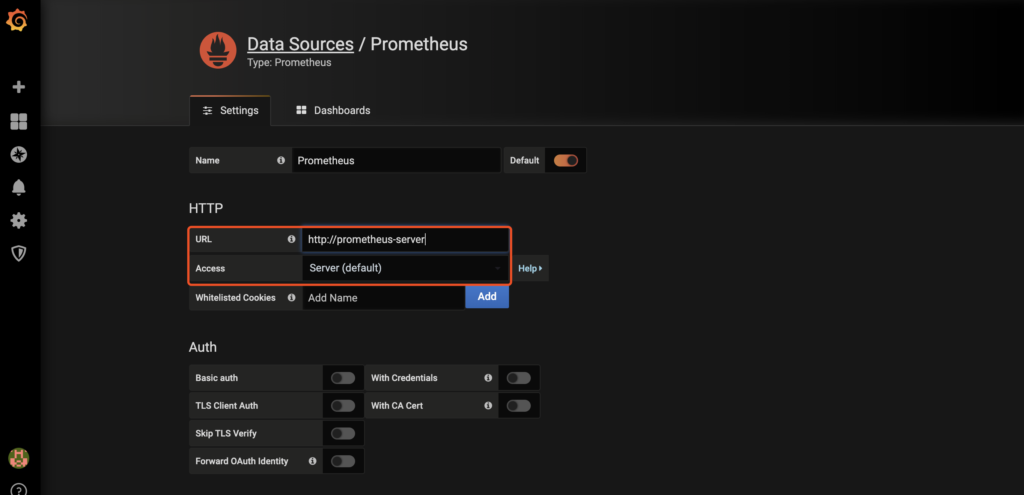Click the Auth section heading

pos(202,347)
